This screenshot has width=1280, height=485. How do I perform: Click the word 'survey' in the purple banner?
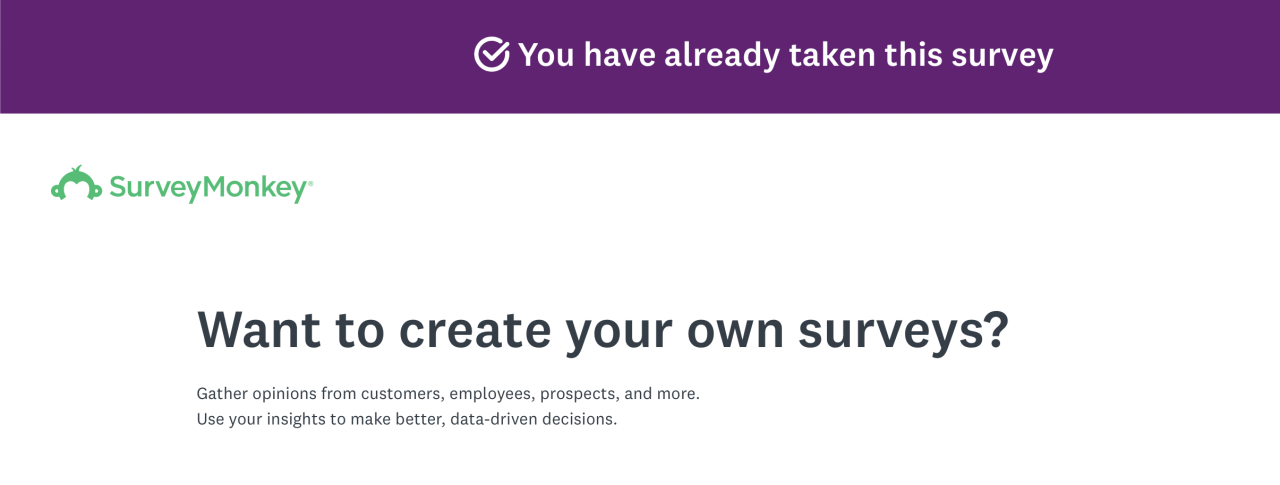pos(1002,56)
